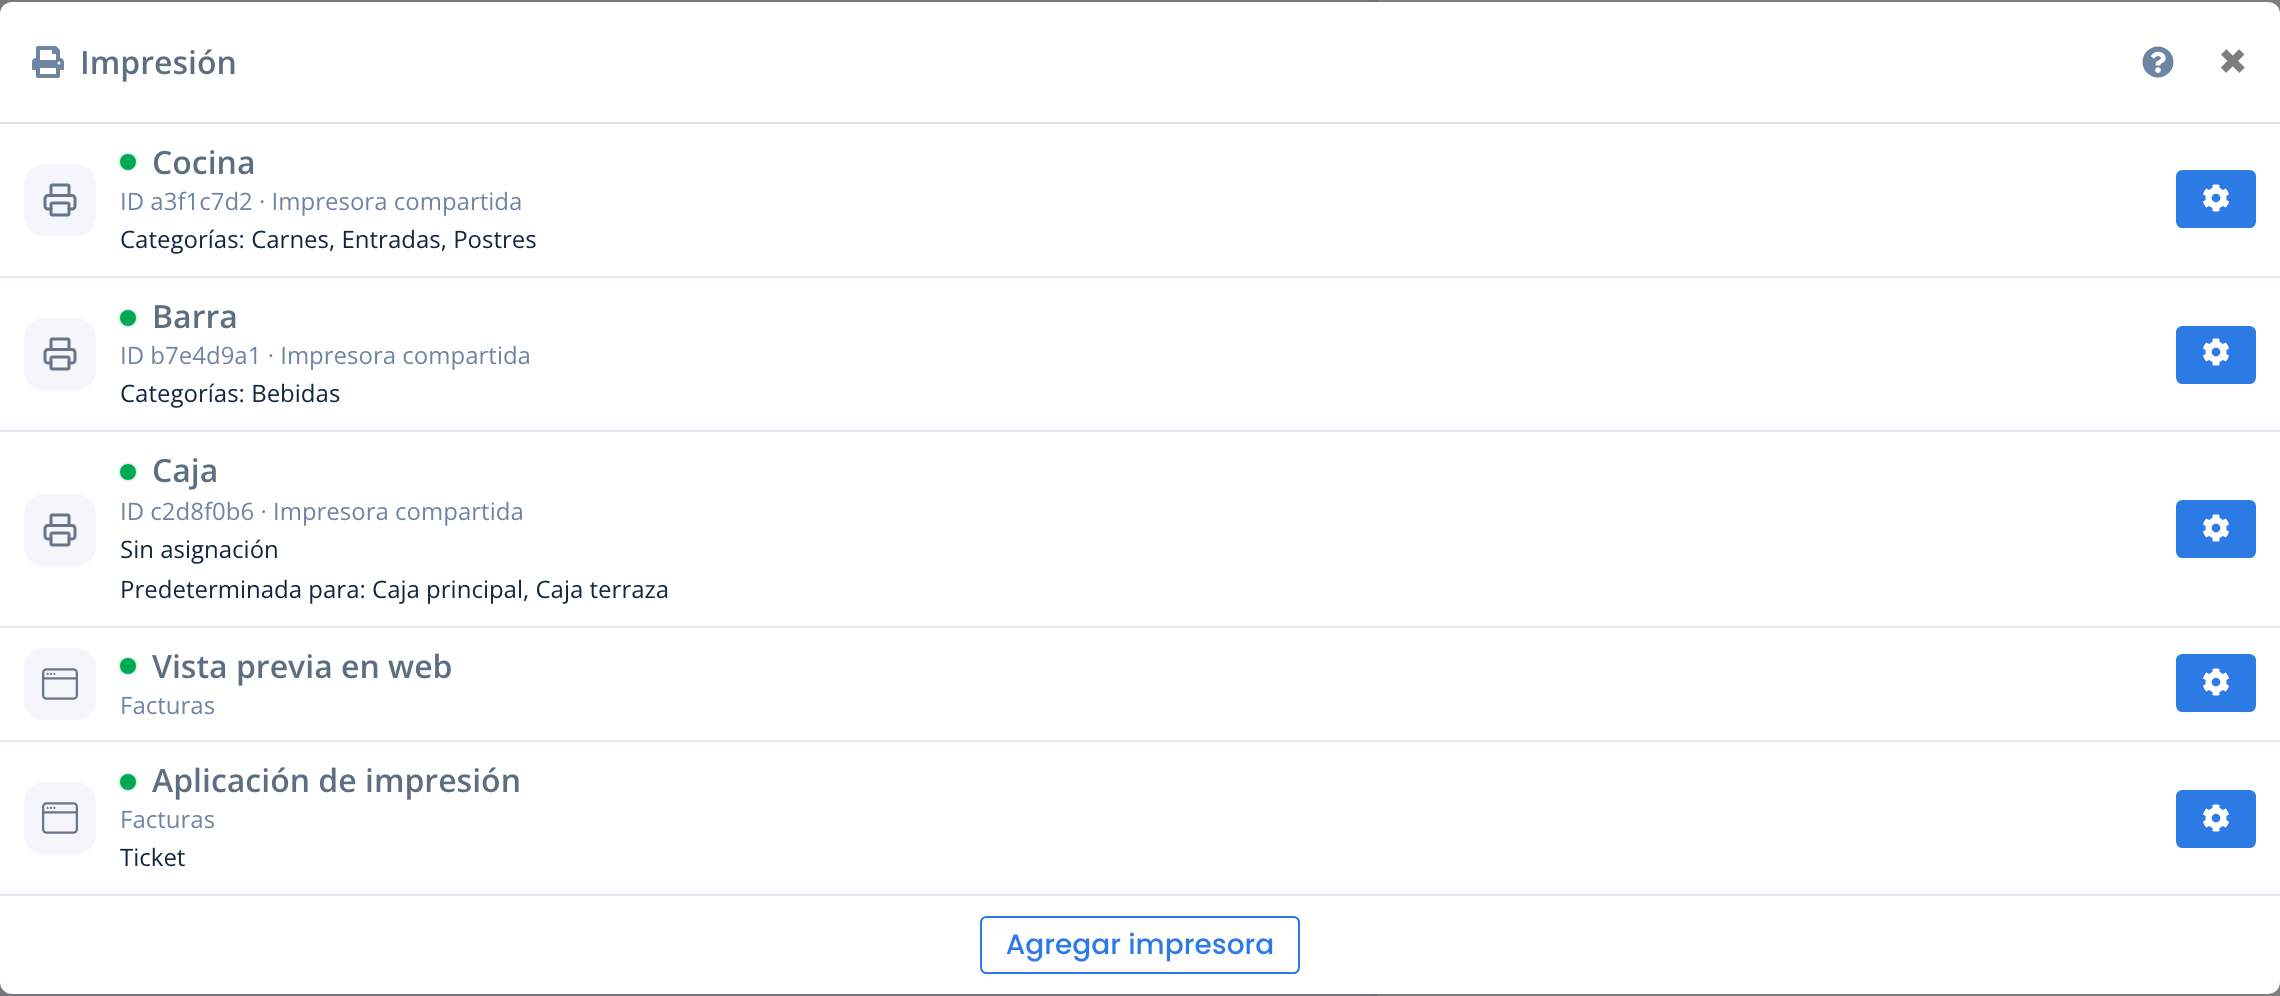Viewport: 2280px width, 996px height.
Task: Close the Impresión dialog
Action: tap(2233, 62)
